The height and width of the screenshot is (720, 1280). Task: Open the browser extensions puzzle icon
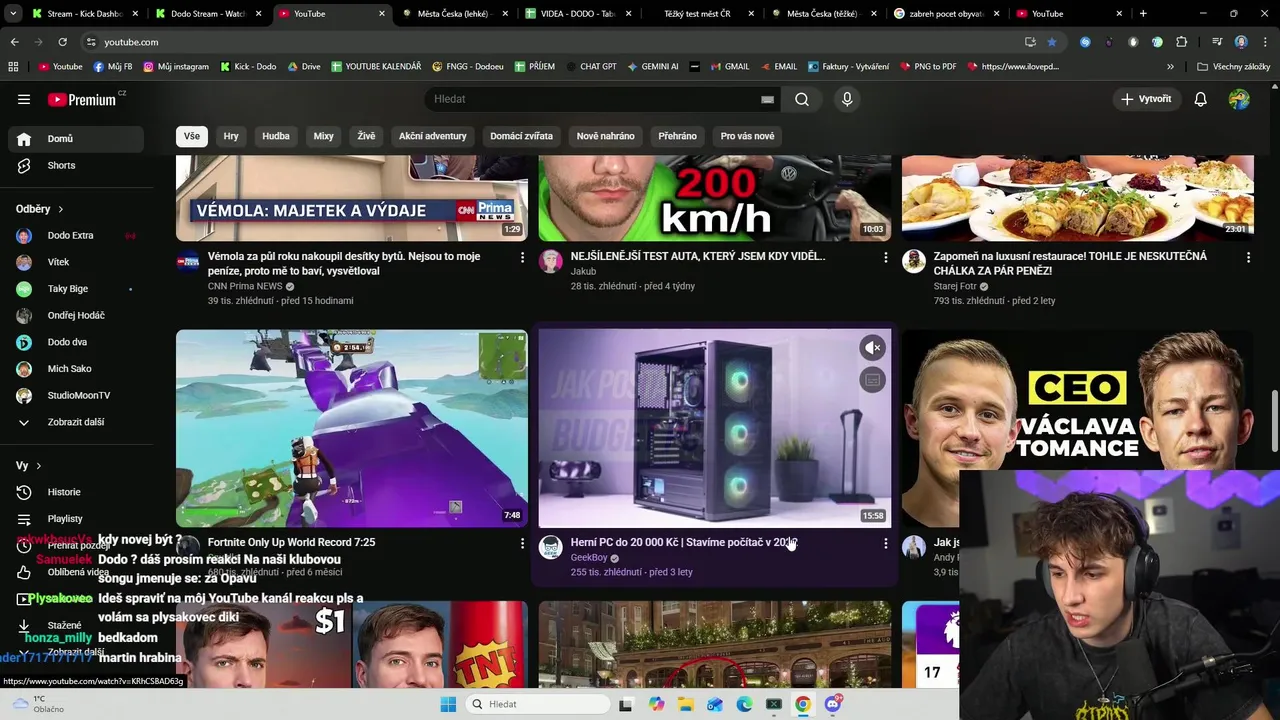(1181, 42)
